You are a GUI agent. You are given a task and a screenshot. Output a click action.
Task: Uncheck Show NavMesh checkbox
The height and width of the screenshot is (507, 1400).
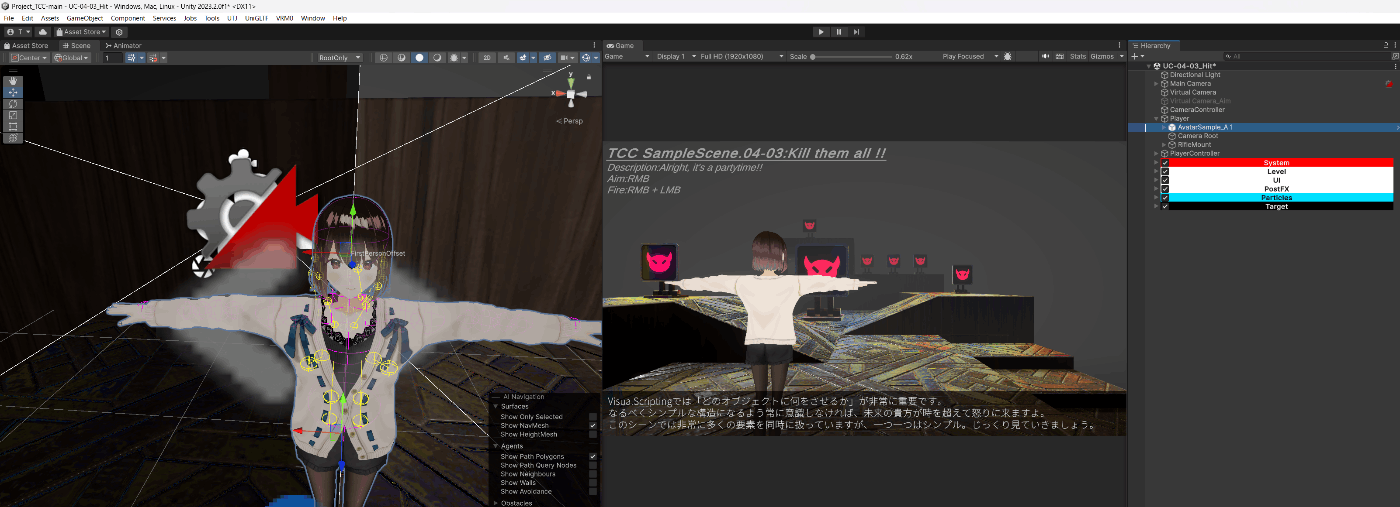coord(593,426)
